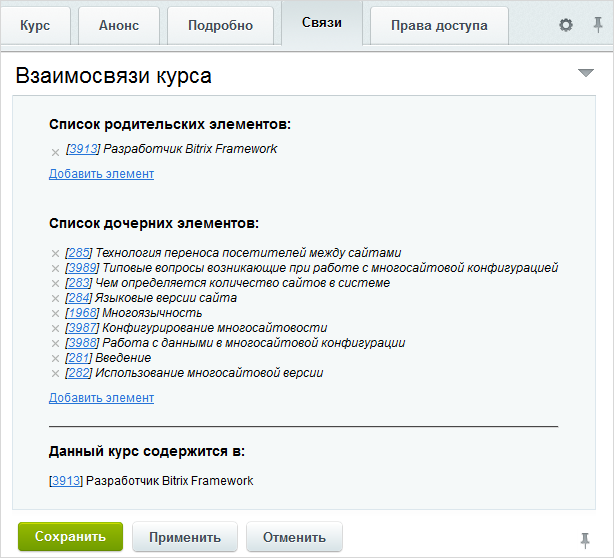Open the Подробно tab

(220, 25)
